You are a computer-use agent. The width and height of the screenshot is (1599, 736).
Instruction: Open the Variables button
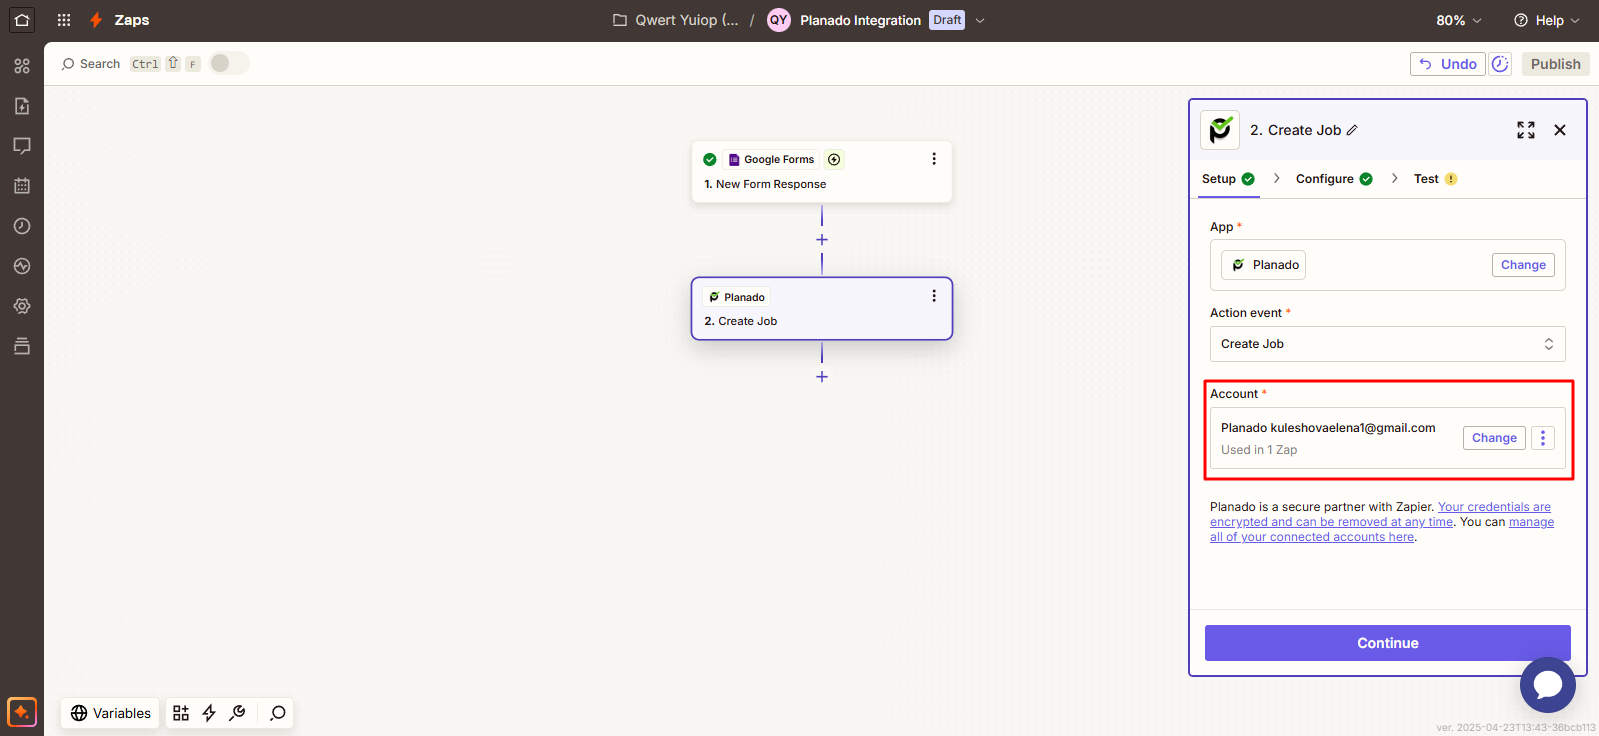(110, 713)
